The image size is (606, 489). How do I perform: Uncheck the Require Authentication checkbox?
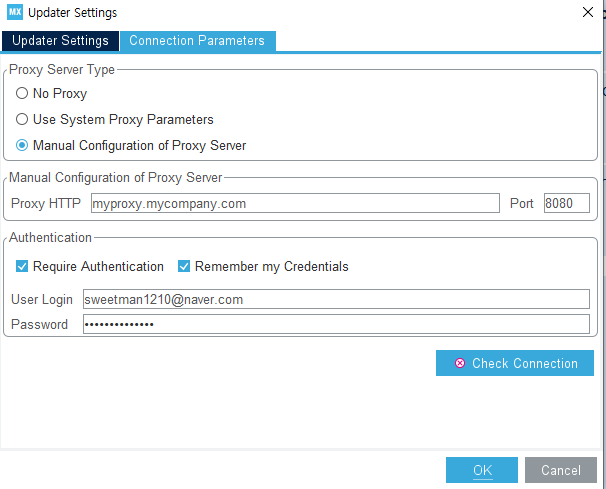(22, 267)
